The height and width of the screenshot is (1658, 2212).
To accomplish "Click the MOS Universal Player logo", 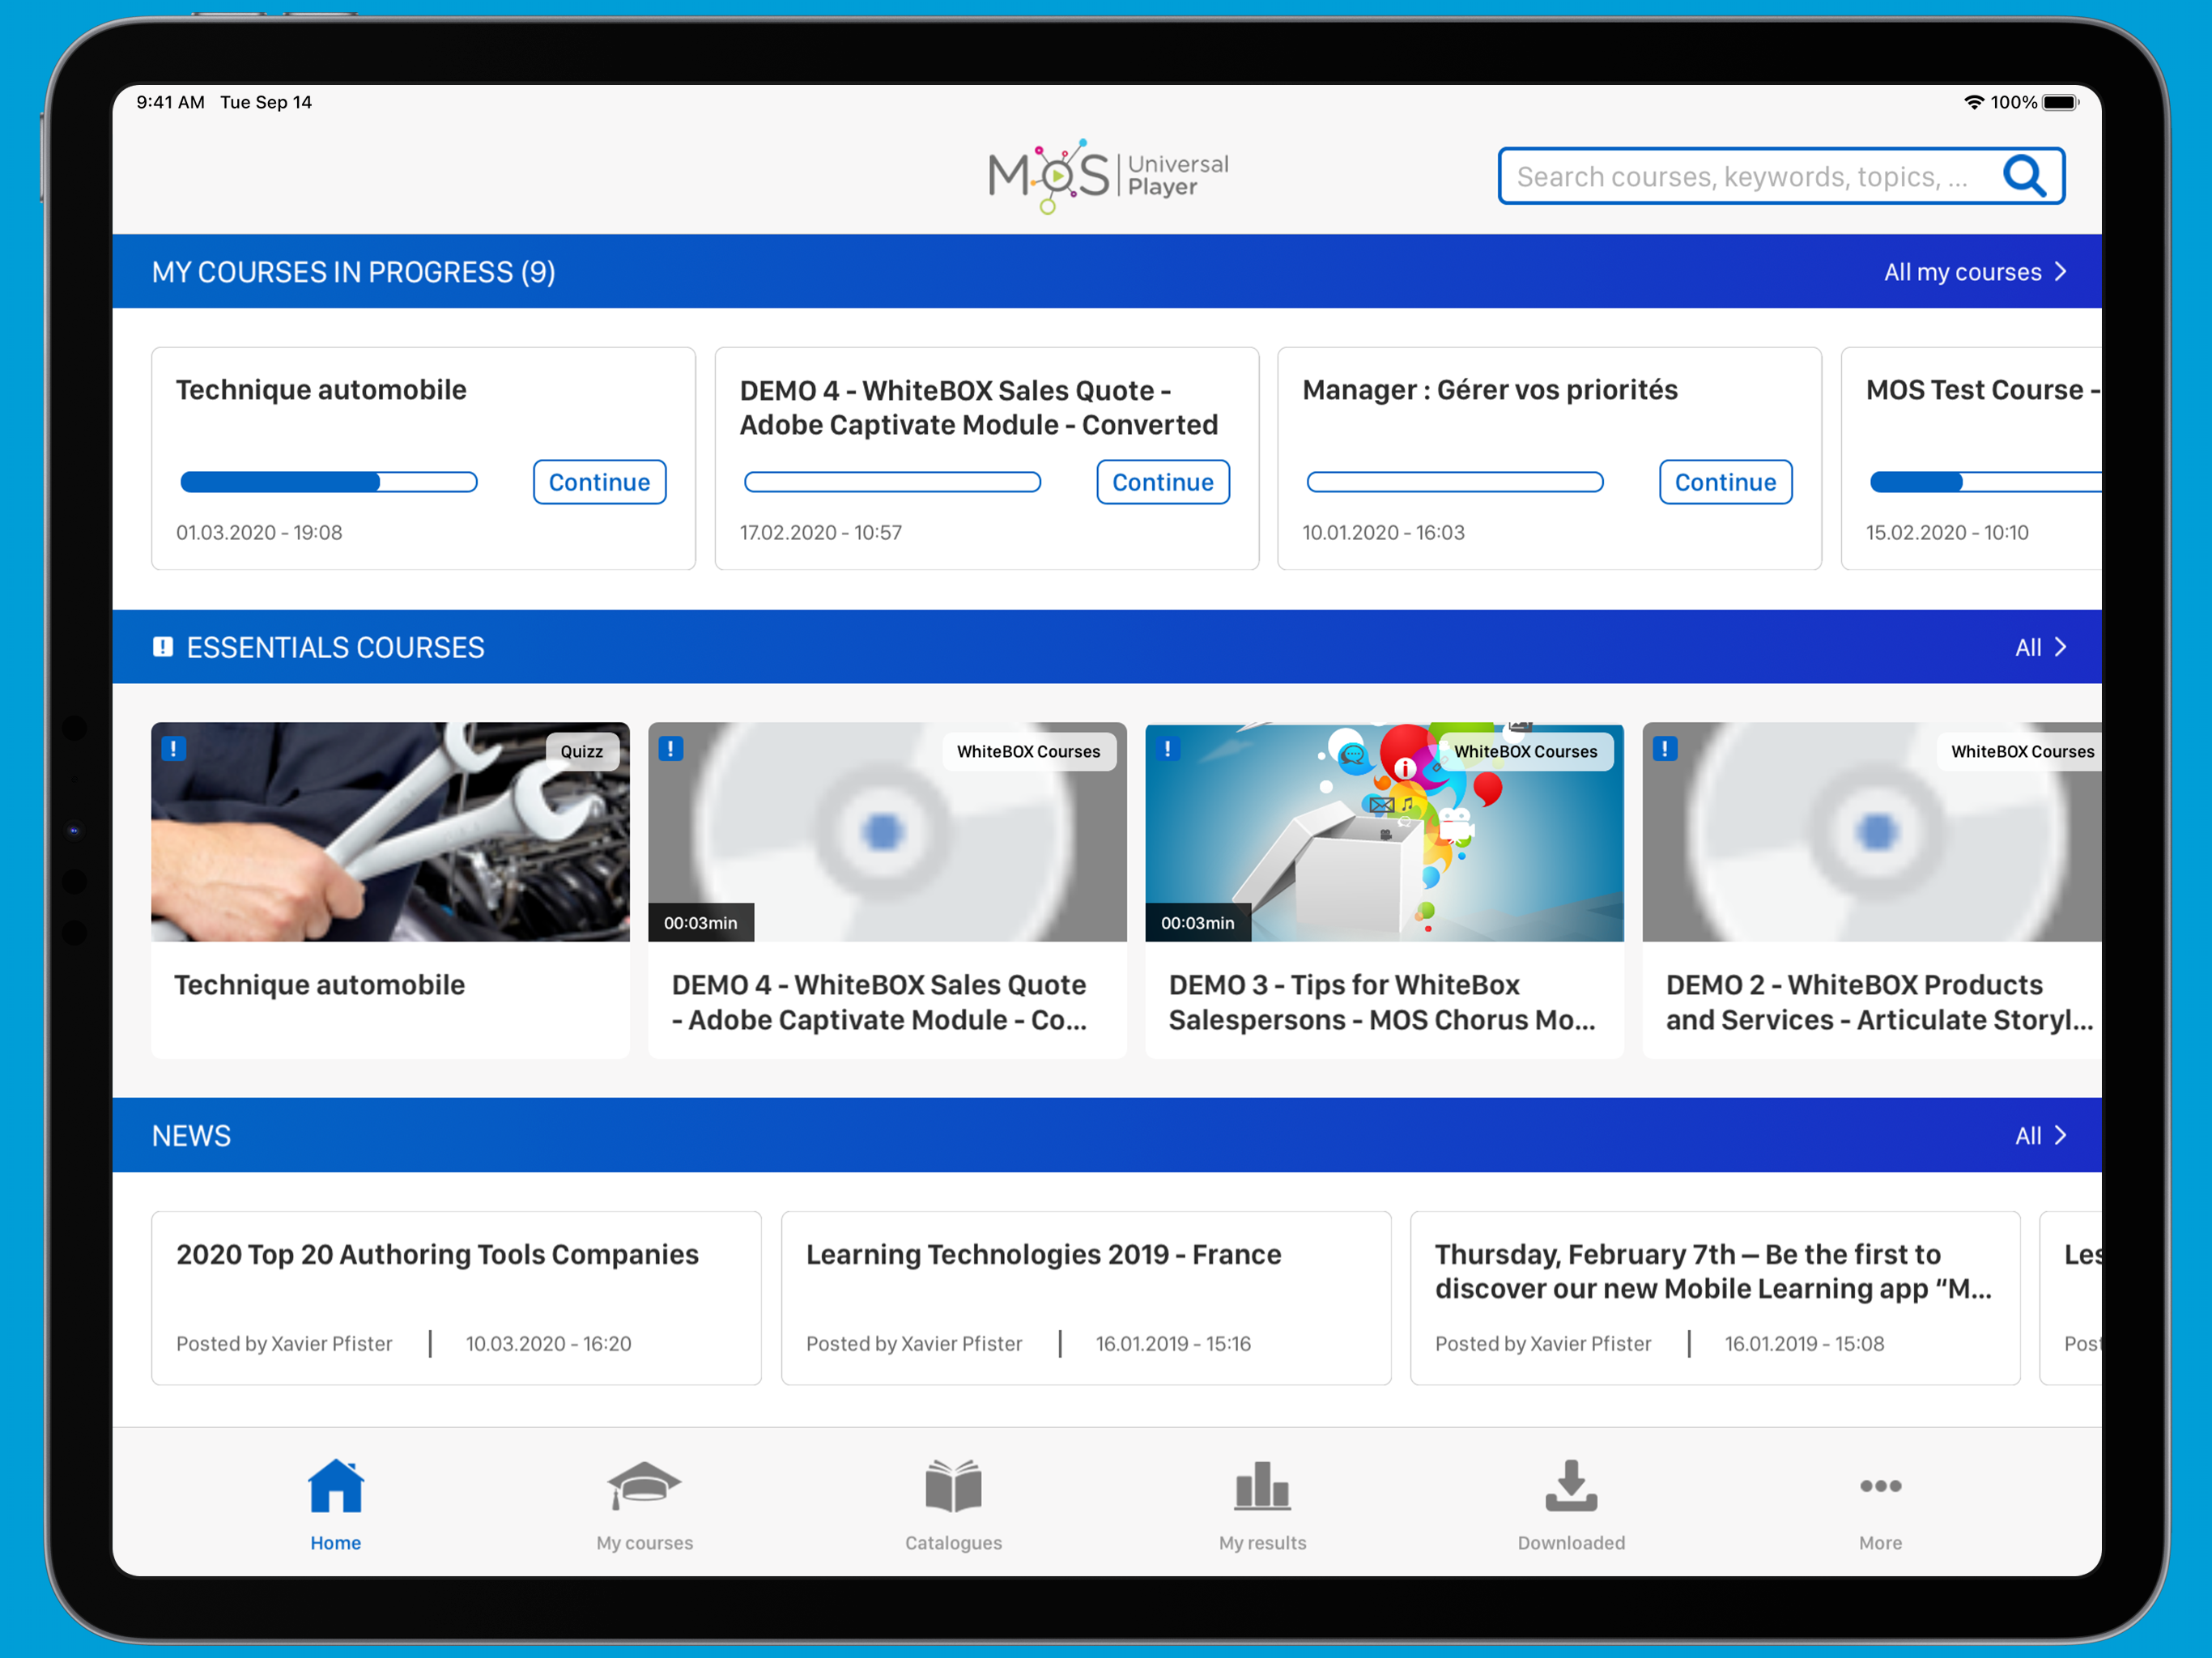I will tap(1108, 176).
